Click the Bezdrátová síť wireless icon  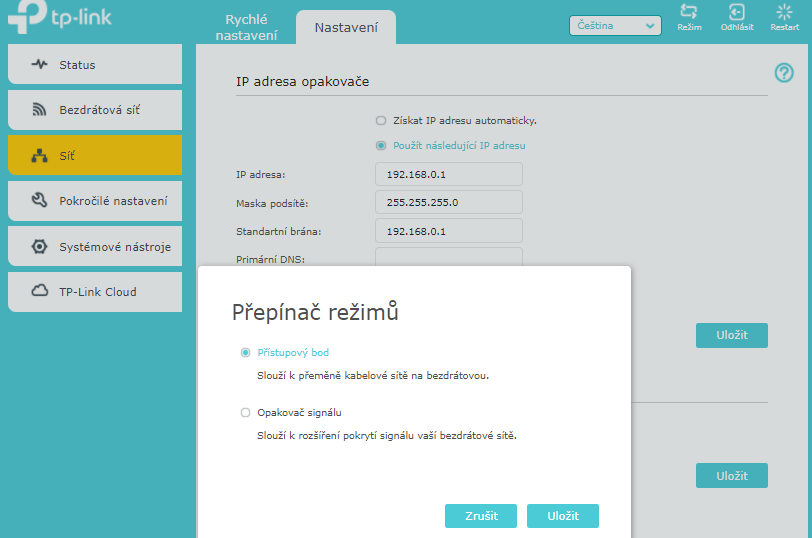[40, 110]
